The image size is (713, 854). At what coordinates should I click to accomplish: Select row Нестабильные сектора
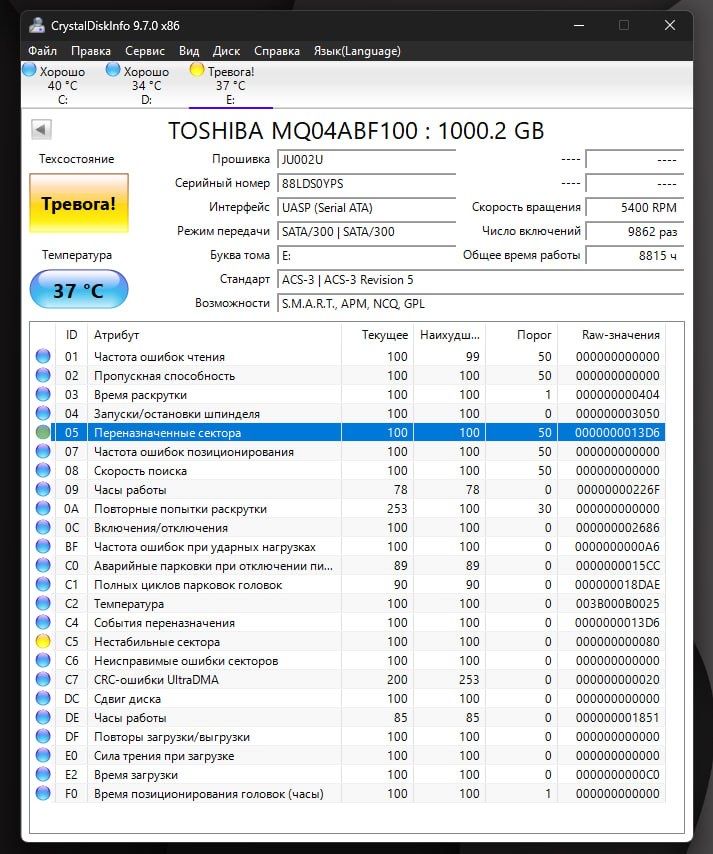pos(349,642)
